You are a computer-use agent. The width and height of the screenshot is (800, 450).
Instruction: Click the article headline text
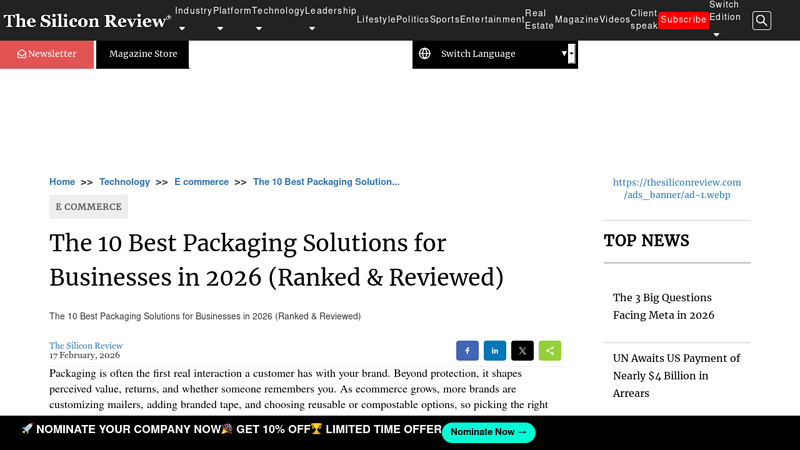276,260
